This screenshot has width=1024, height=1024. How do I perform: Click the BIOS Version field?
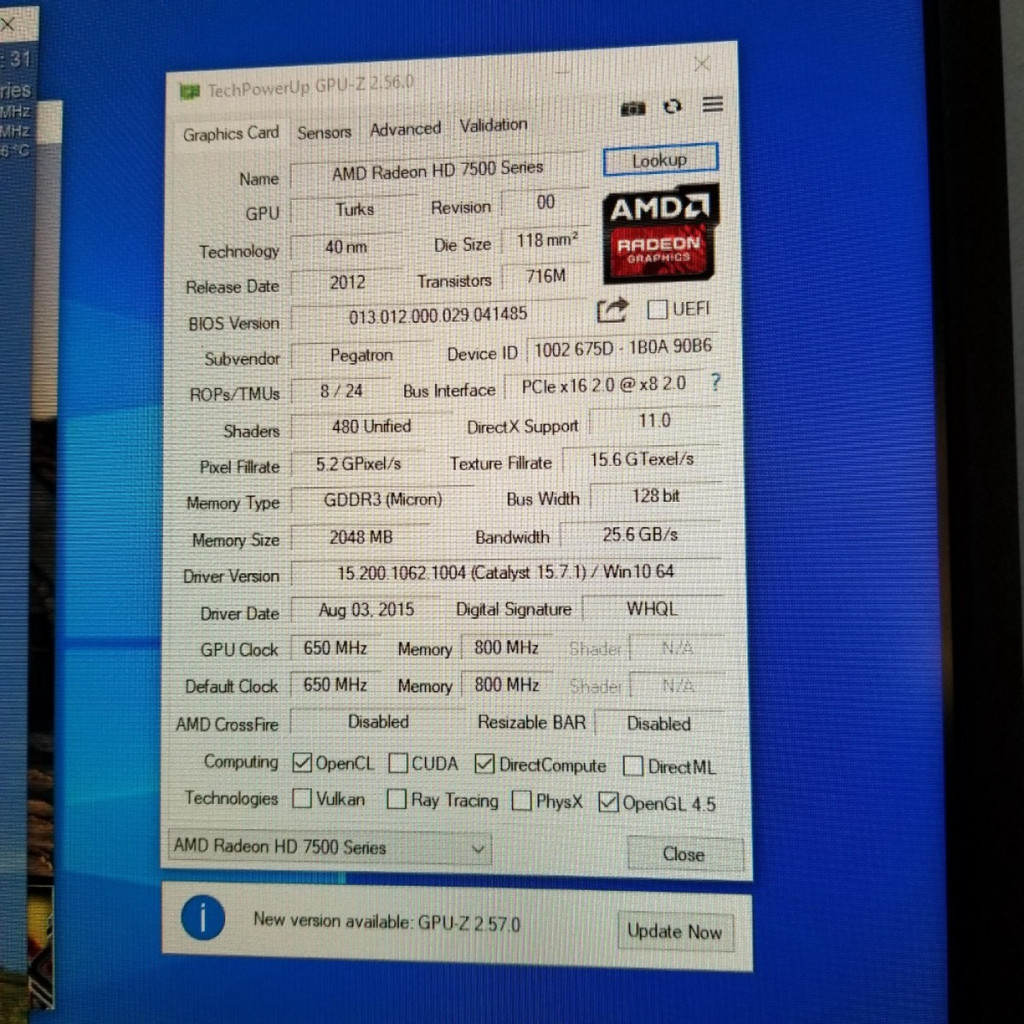point(438,315)
